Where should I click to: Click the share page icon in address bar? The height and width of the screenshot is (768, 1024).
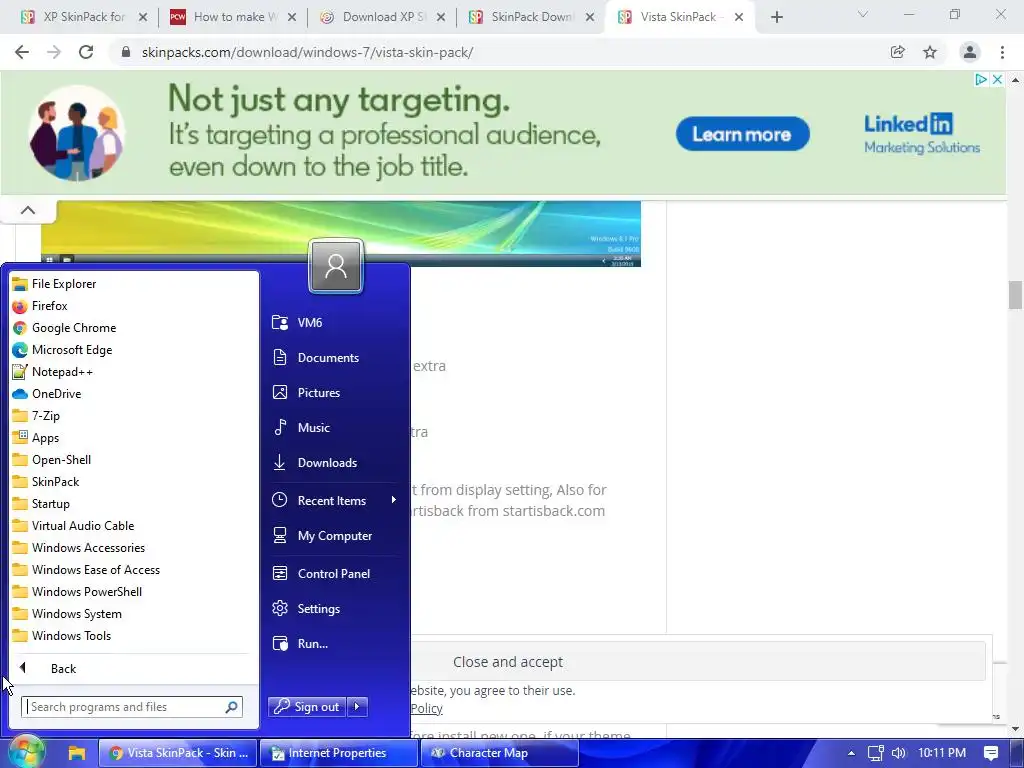tap(898, 52)
